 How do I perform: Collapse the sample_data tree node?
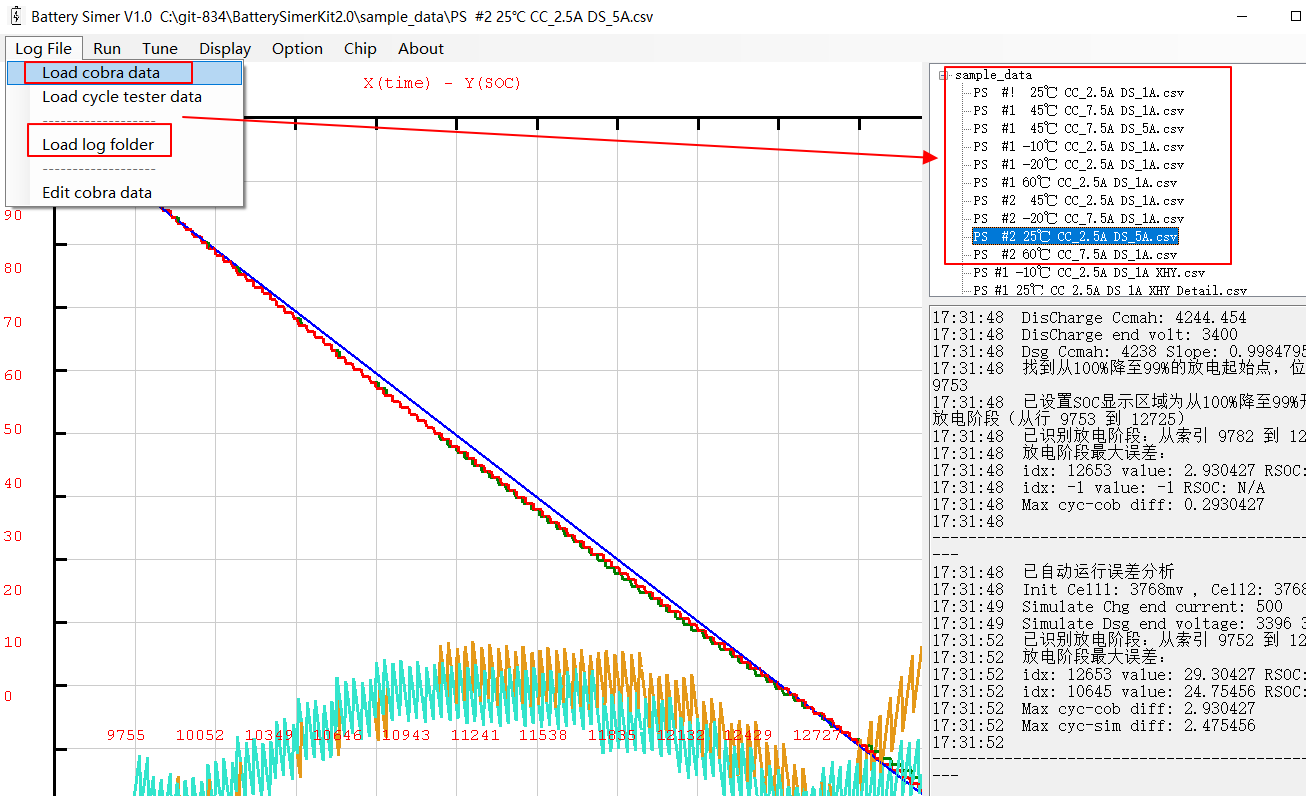(943, 75)
